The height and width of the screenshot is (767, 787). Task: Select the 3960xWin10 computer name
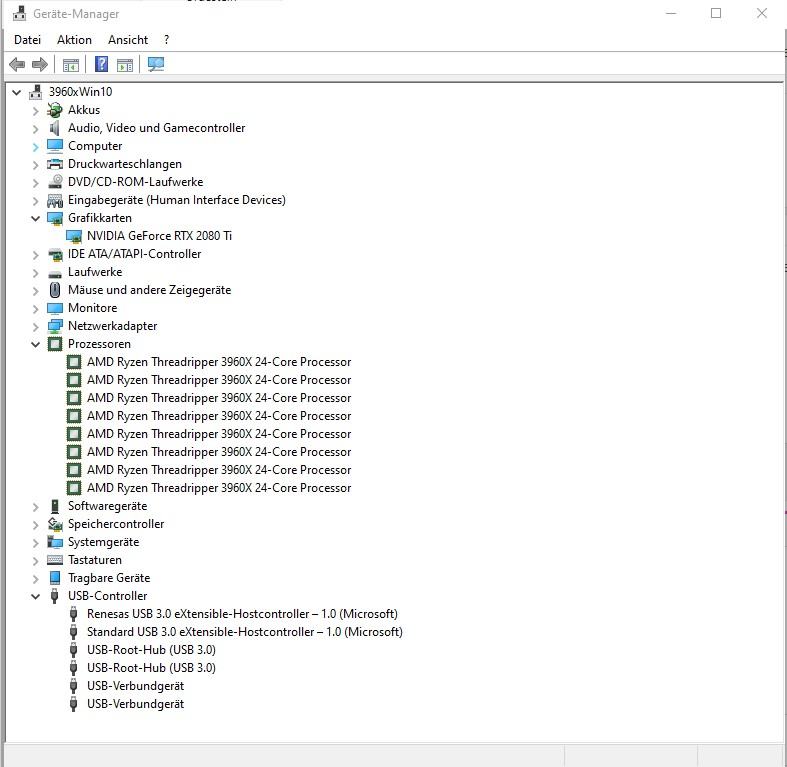tap(80, 92)
